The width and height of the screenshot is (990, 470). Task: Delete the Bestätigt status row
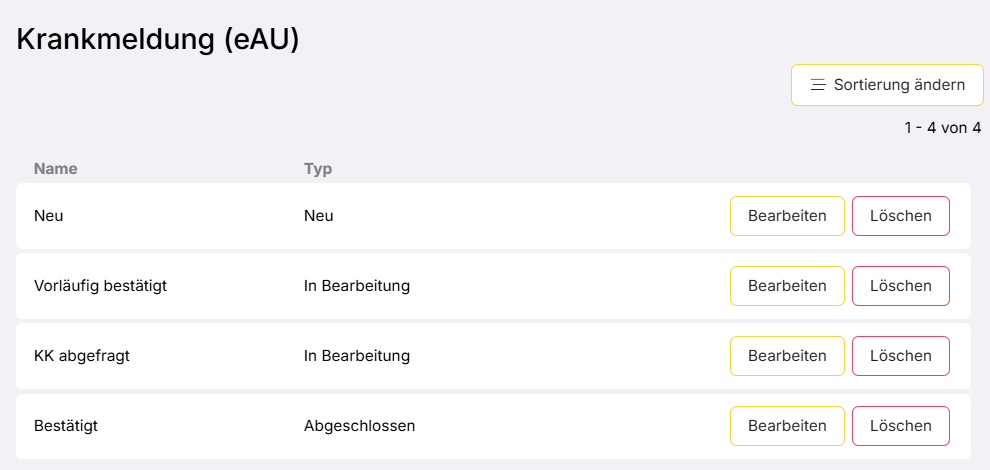[x=900, y=426]
